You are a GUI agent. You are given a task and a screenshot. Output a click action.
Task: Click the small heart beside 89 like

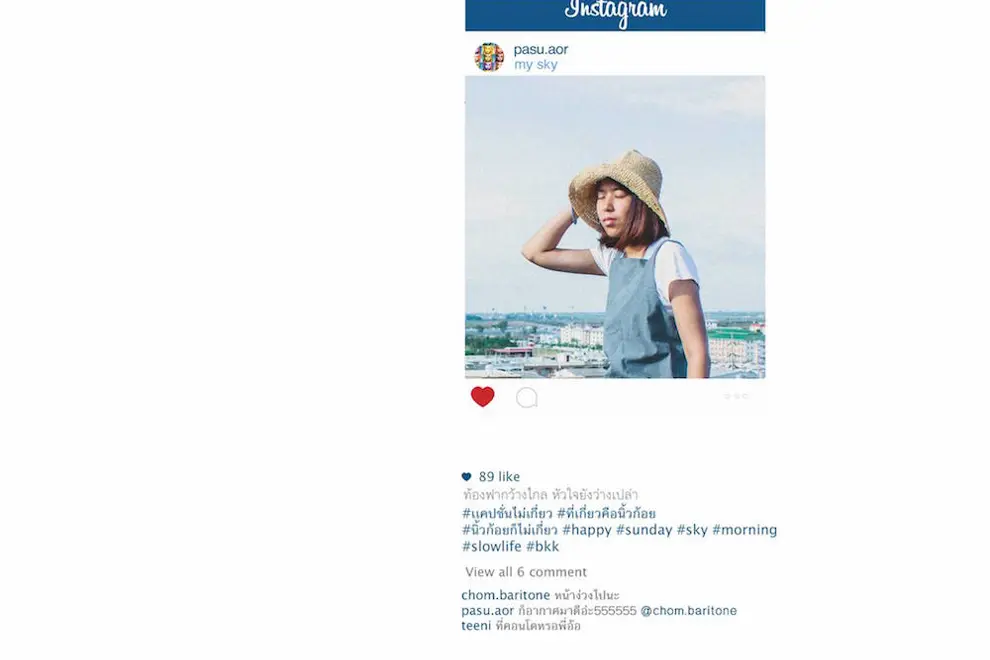point(467,477)
